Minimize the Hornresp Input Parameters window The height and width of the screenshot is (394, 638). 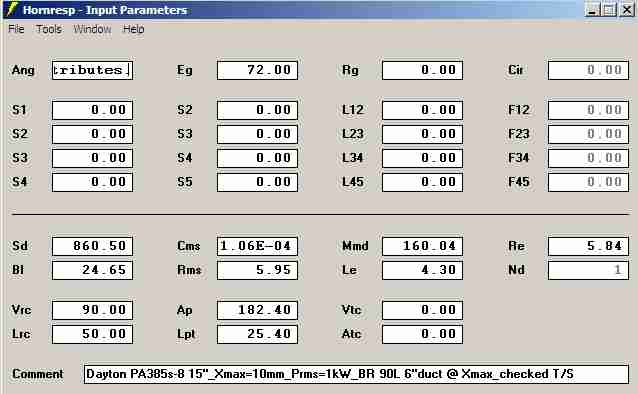pos(592,9)
